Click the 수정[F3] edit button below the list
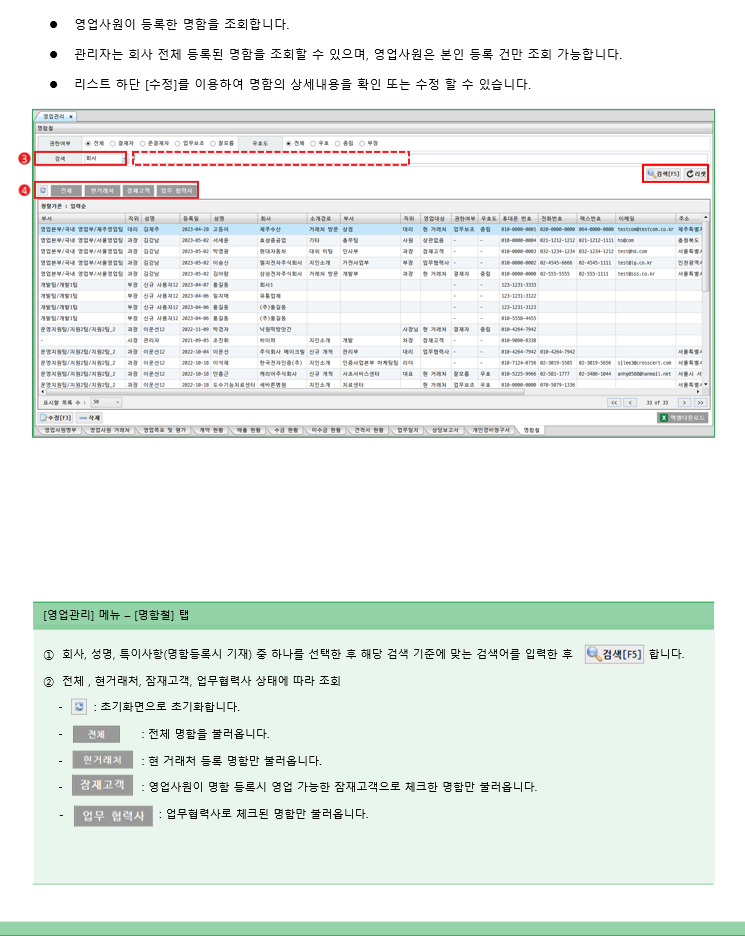The height and width of the screenshot is (936, 745). tap(56, 417)
